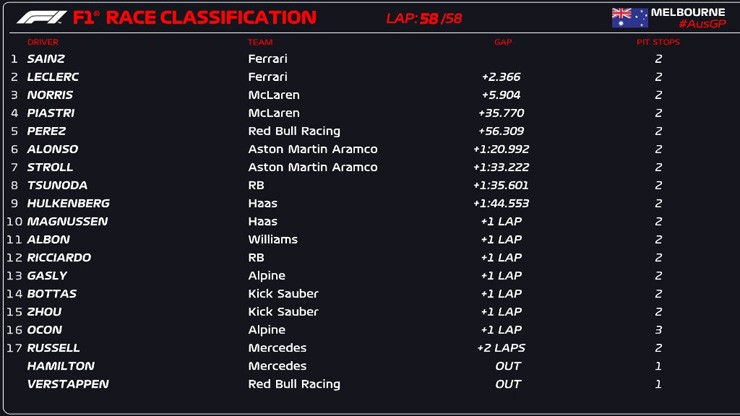Click the #AusGP hashtag

(x=701, y=24)
